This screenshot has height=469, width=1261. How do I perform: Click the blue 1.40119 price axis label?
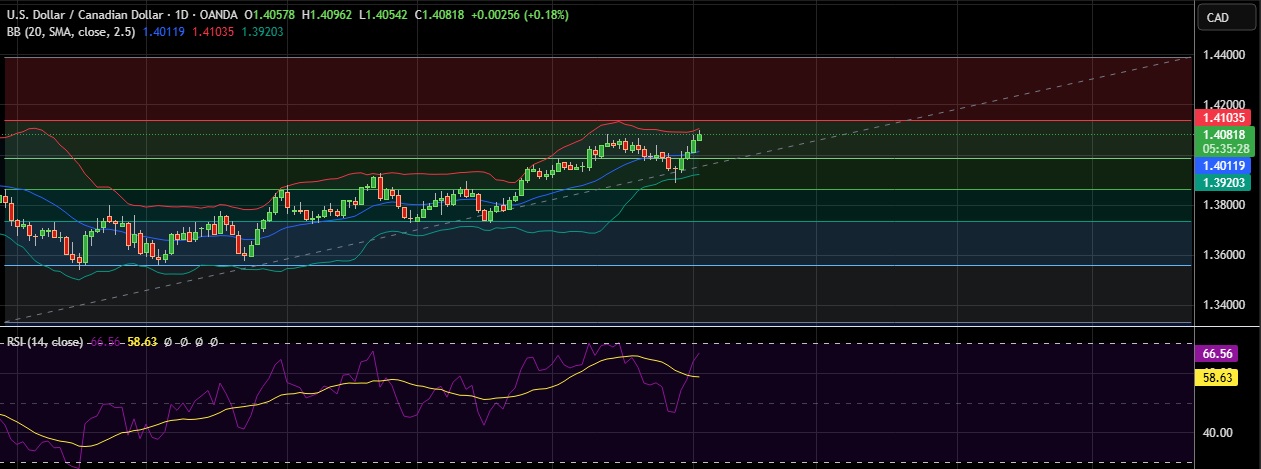point(1224,165)
